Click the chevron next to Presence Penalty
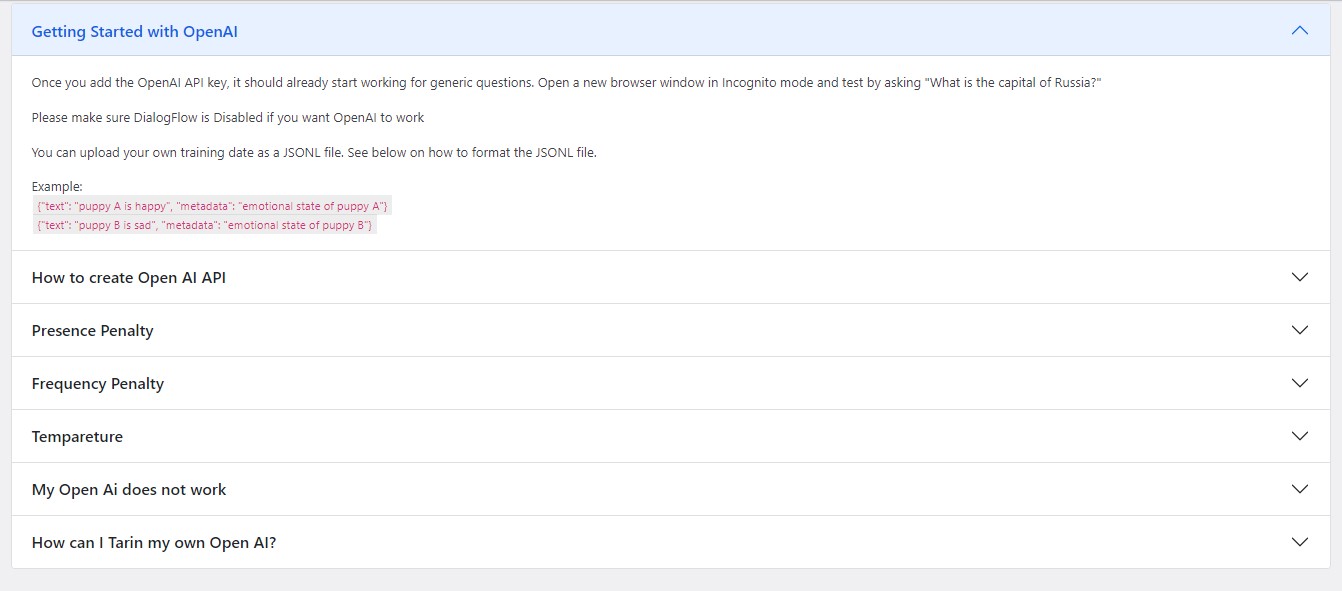The width and height of the screenshot is (1342, 591). tap(1300, 330)
